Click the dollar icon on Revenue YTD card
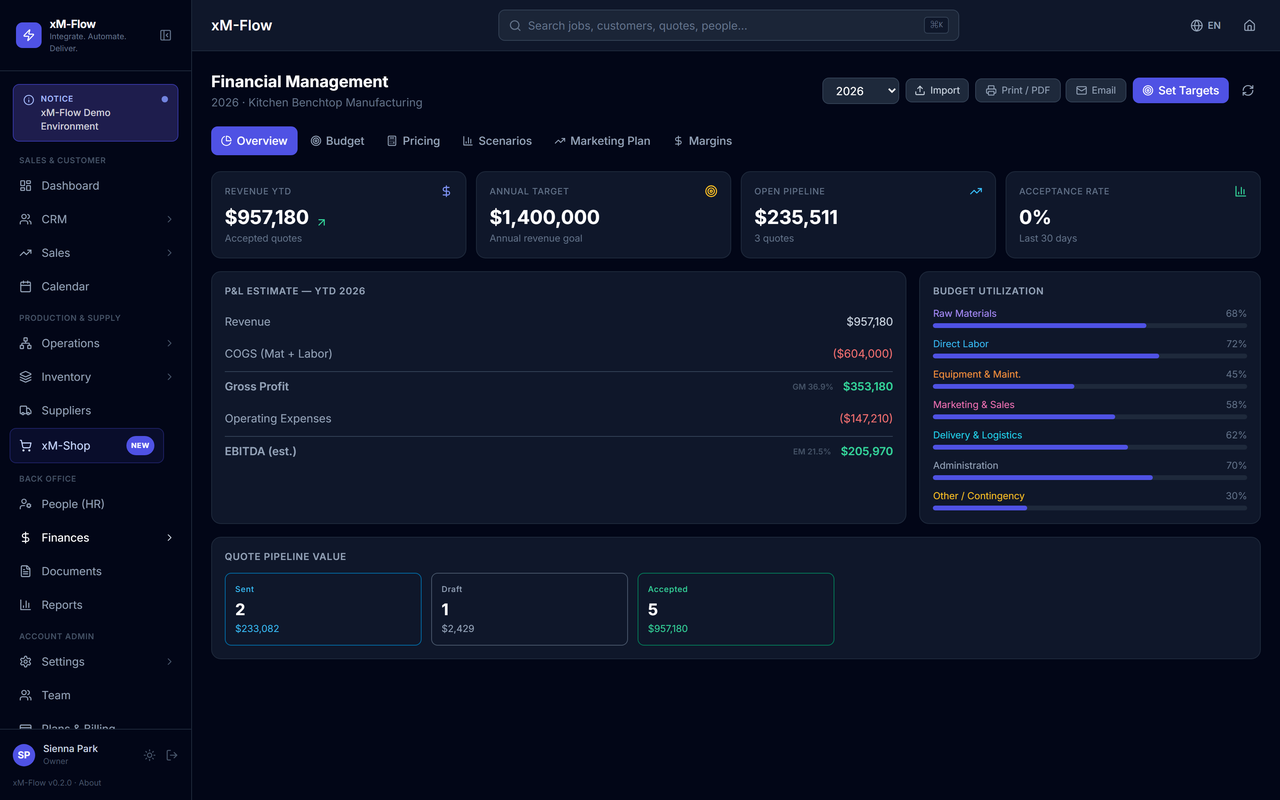Image resolution: width=1280 pixels, height=800 pixels. [x=446, y=191]
